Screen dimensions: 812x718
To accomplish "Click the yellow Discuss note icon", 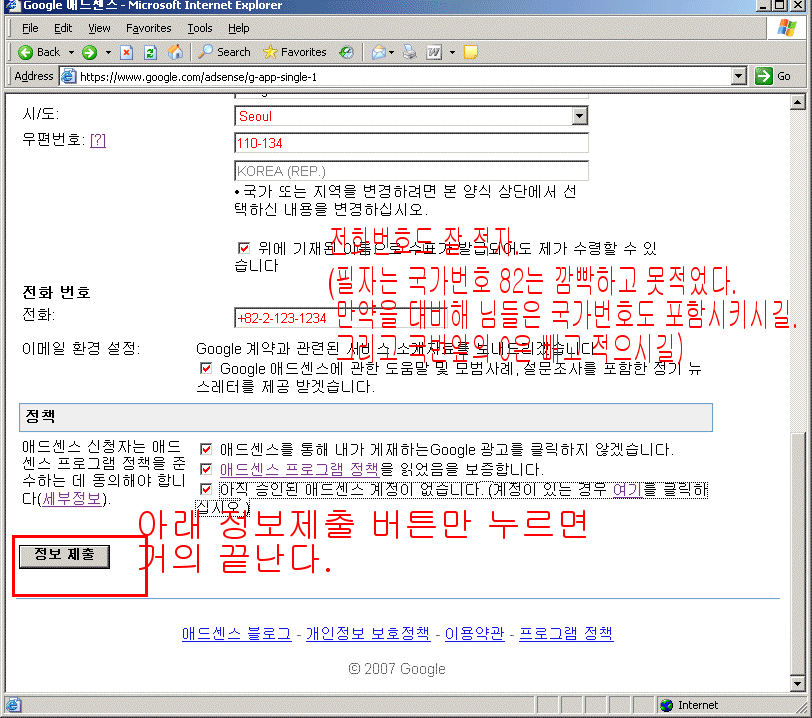I will [471, 52].
